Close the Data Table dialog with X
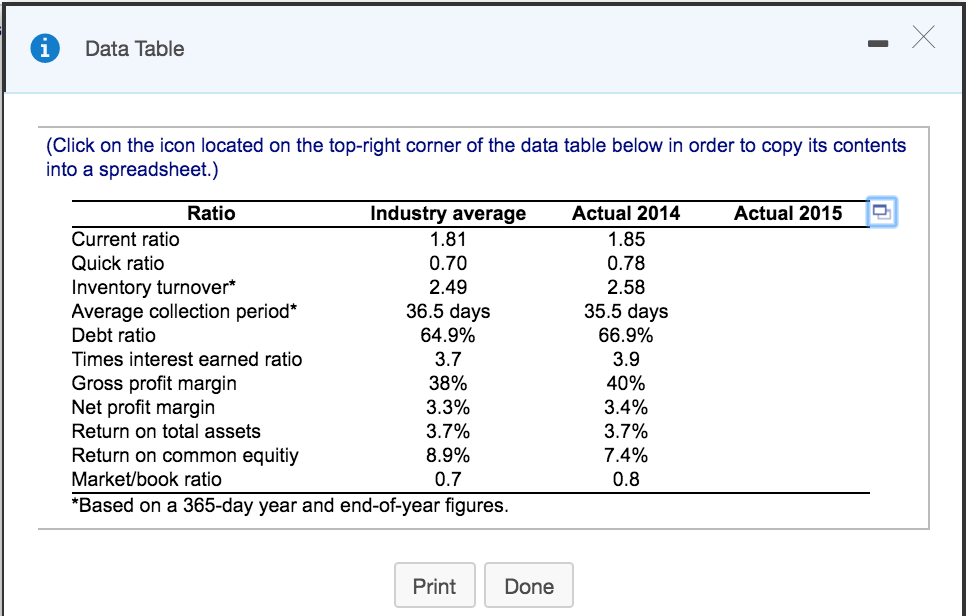This screenshot has width=966, height=616. point(924,39)
